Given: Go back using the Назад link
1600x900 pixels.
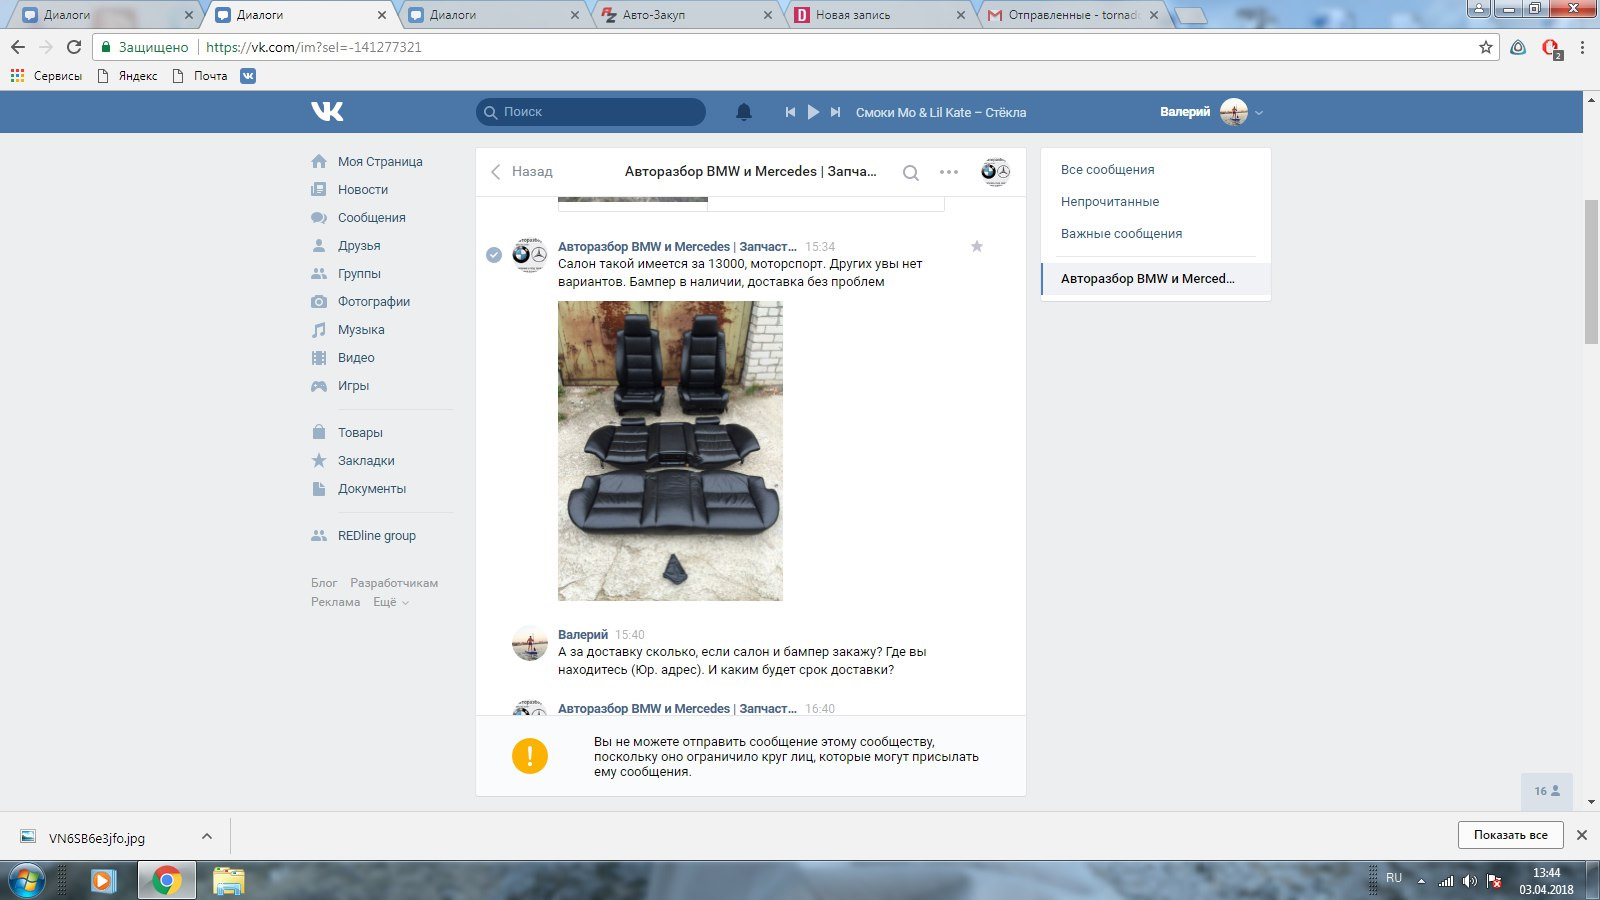Looking at the screenshot, I should 522,171.
